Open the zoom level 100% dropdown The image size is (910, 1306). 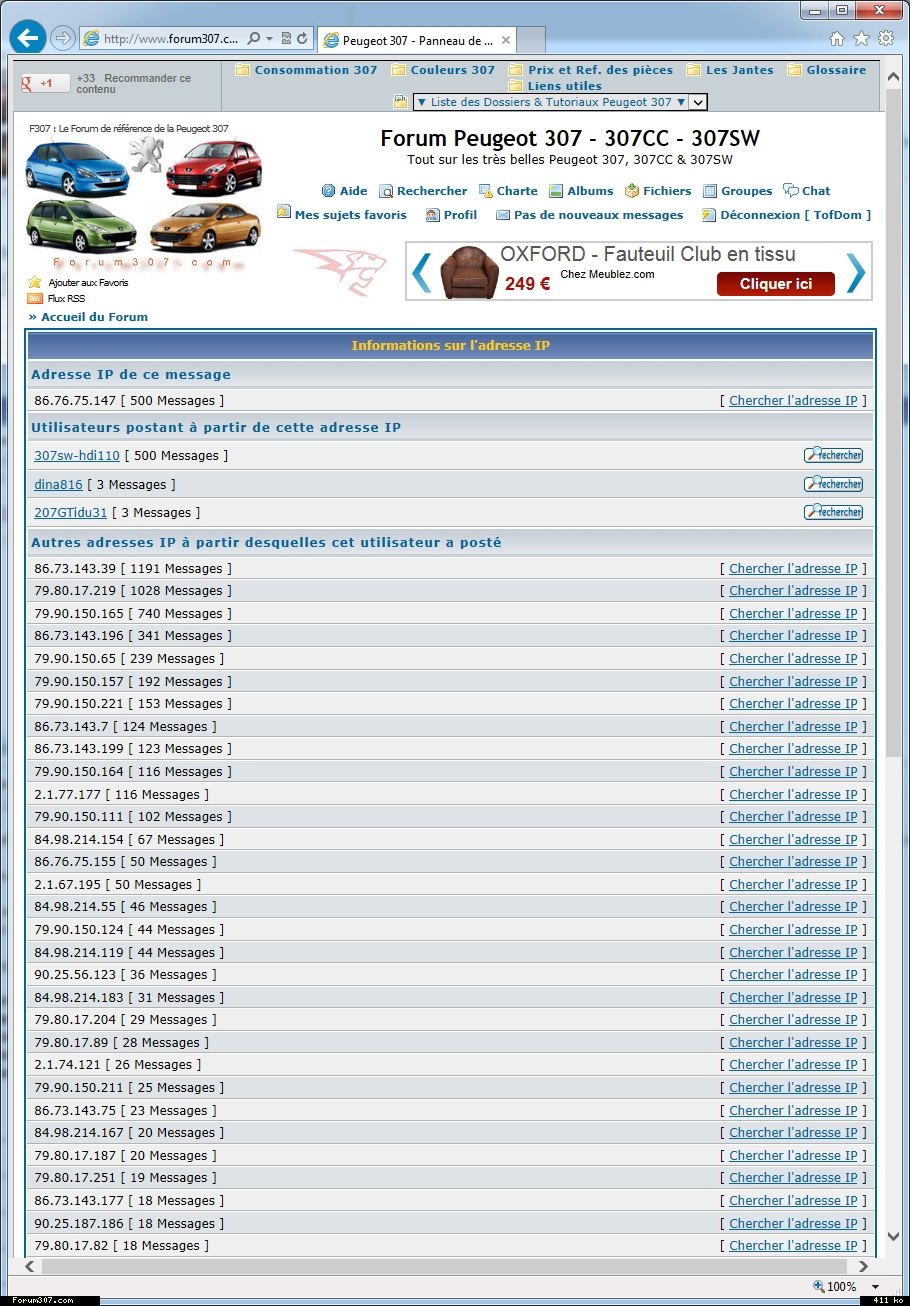(x=875, y=1287)
